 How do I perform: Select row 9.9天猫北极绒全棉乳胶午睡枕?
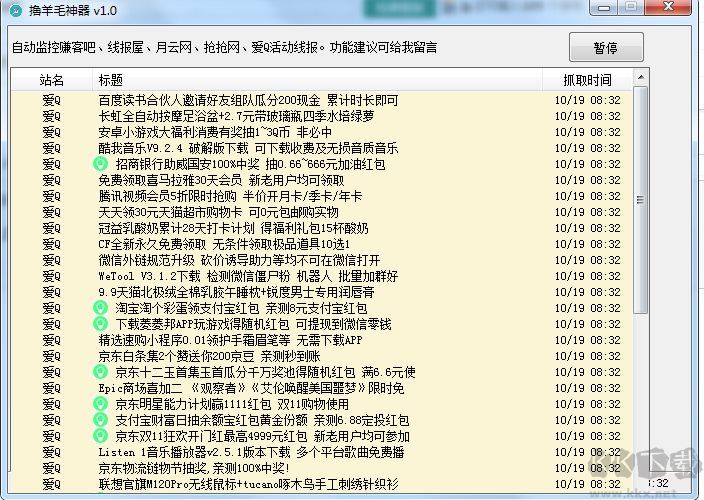click(322, 292)
